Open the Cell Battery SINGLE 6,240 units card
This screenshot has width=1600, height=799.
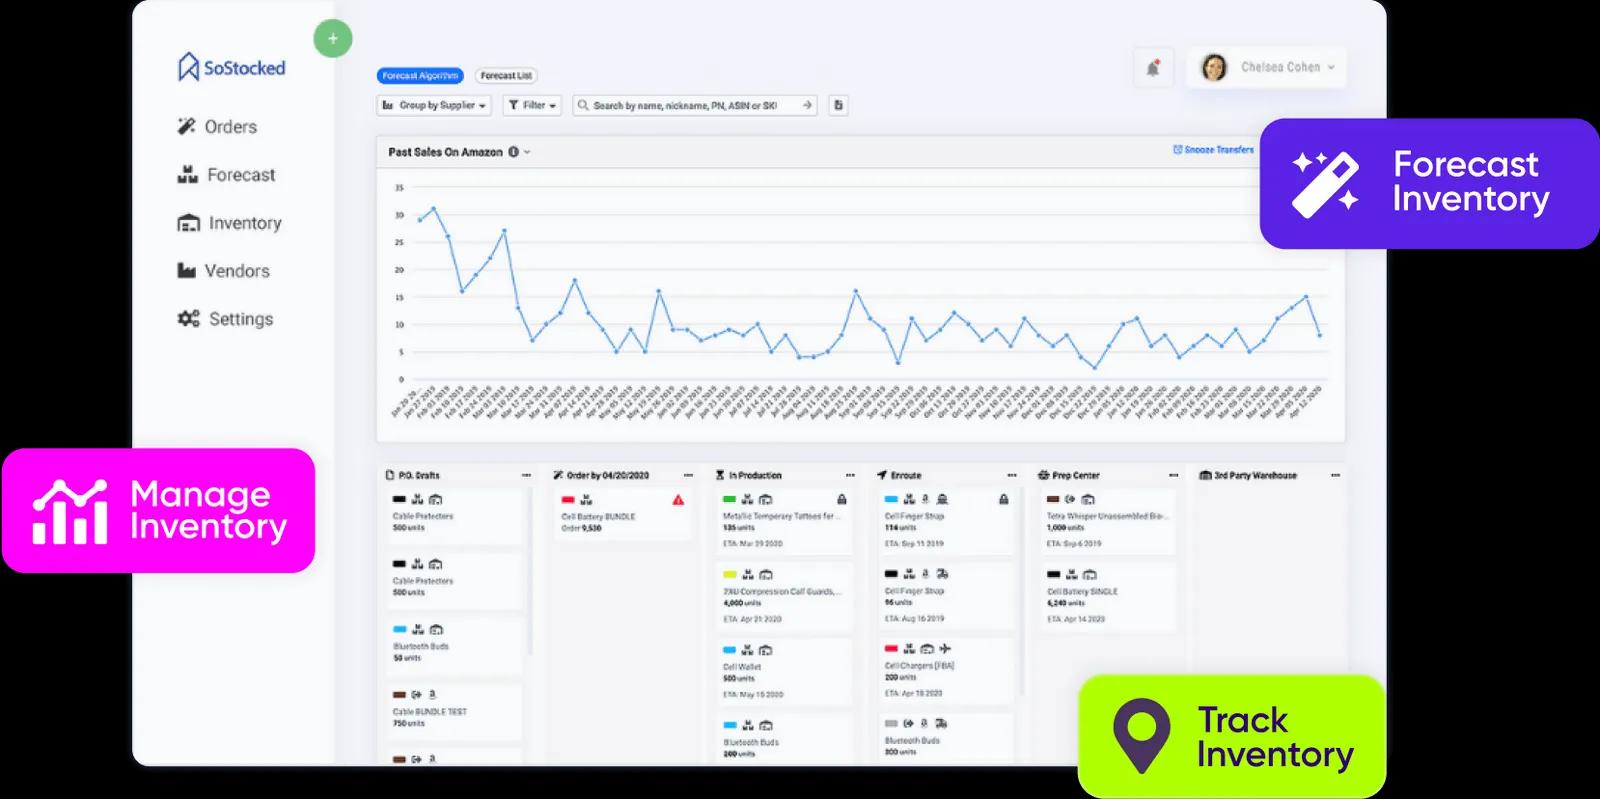click(1107, 596)
